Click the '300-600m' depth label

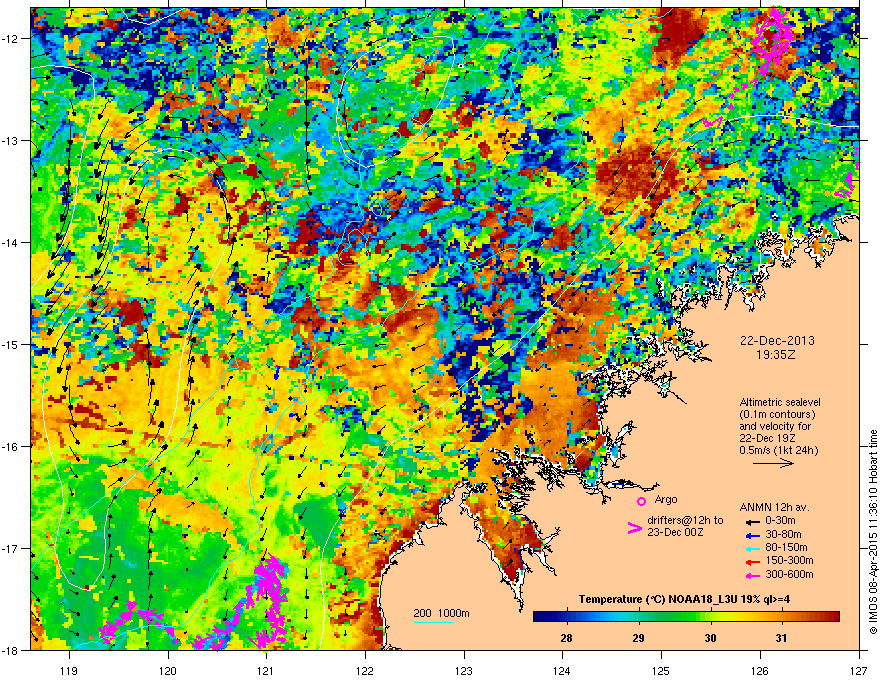(x=789, y=575)
